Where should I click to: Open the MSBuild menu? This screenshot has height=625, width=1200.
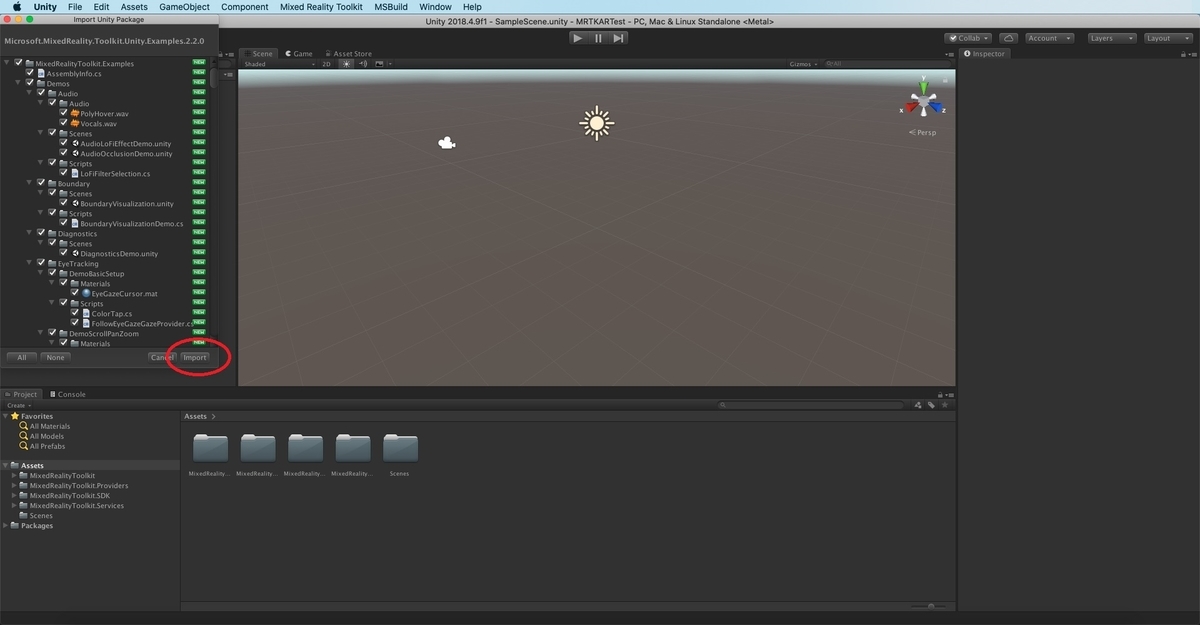tap(391, 7)
